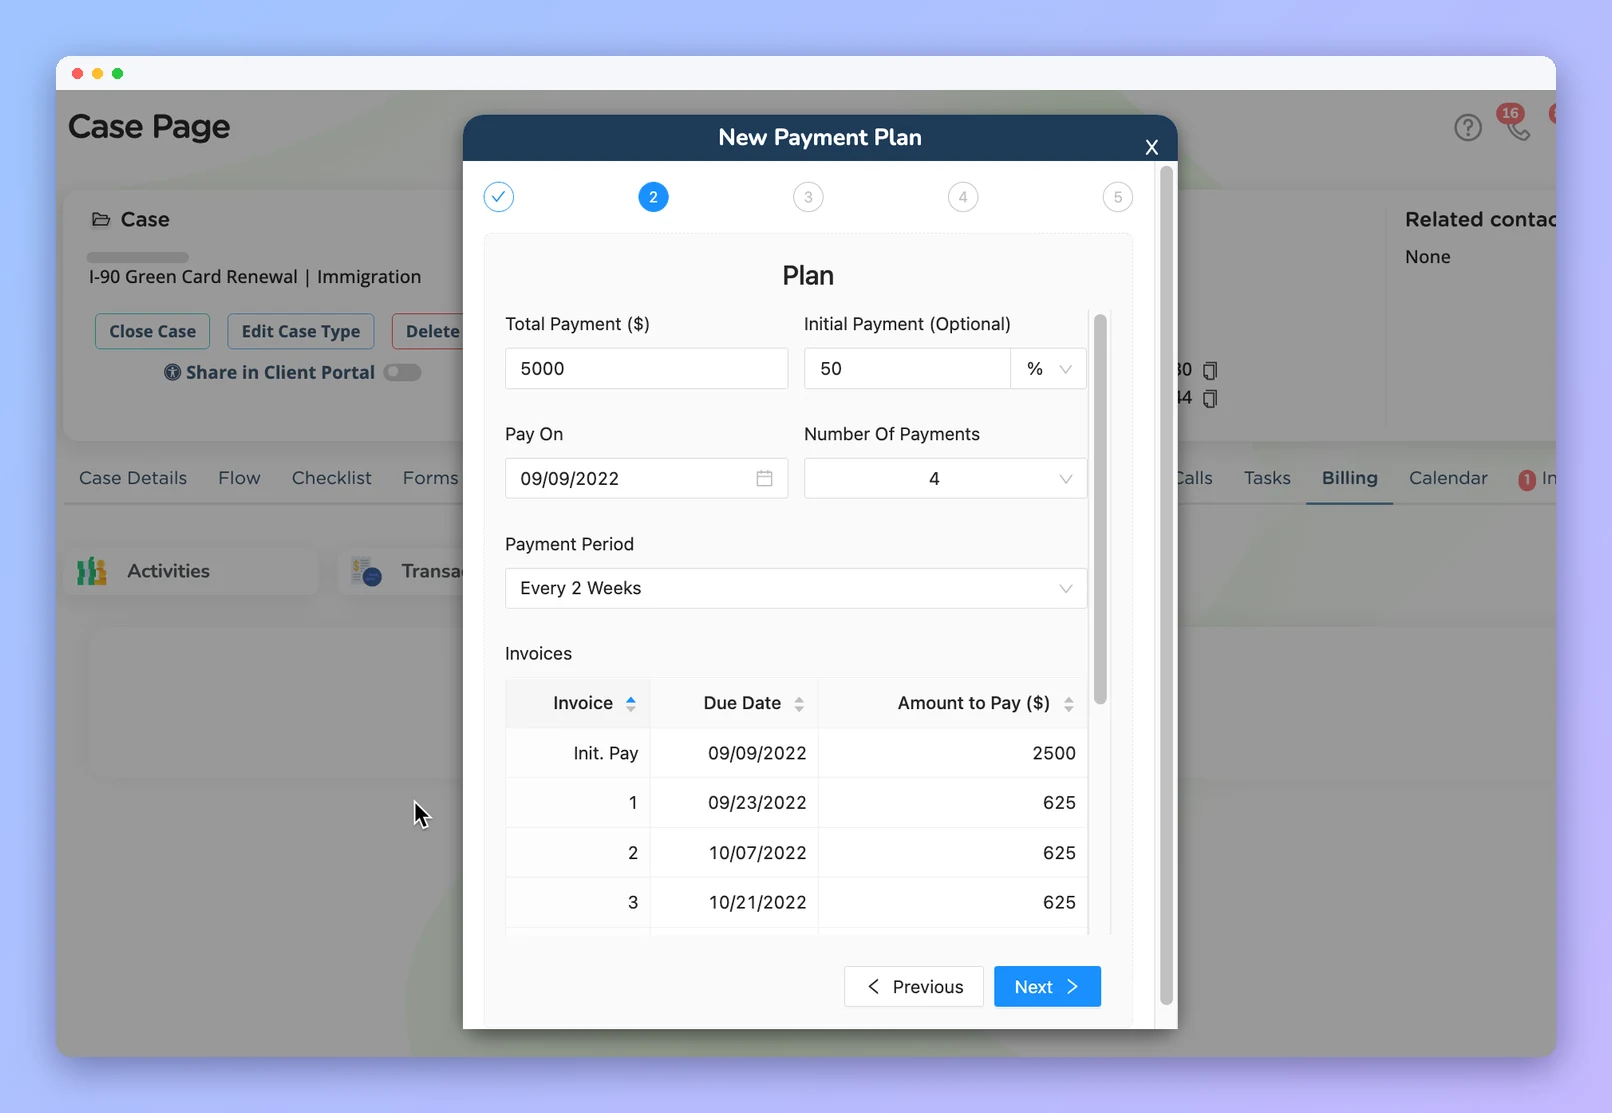Sort by Invoice column arrows
The height and width of the screenshot is (1113, 1612).
point(631,704)
